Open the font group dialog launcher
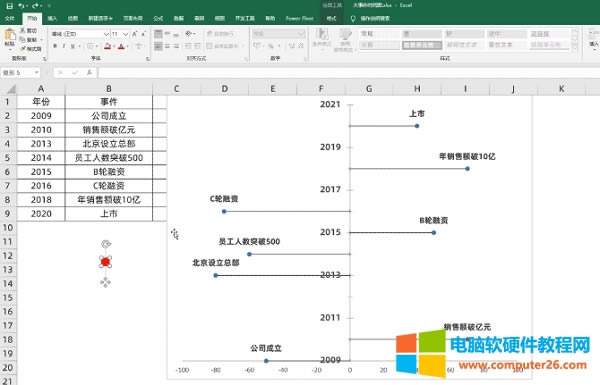This screenshot has height=385, width=600. point(147,59)
